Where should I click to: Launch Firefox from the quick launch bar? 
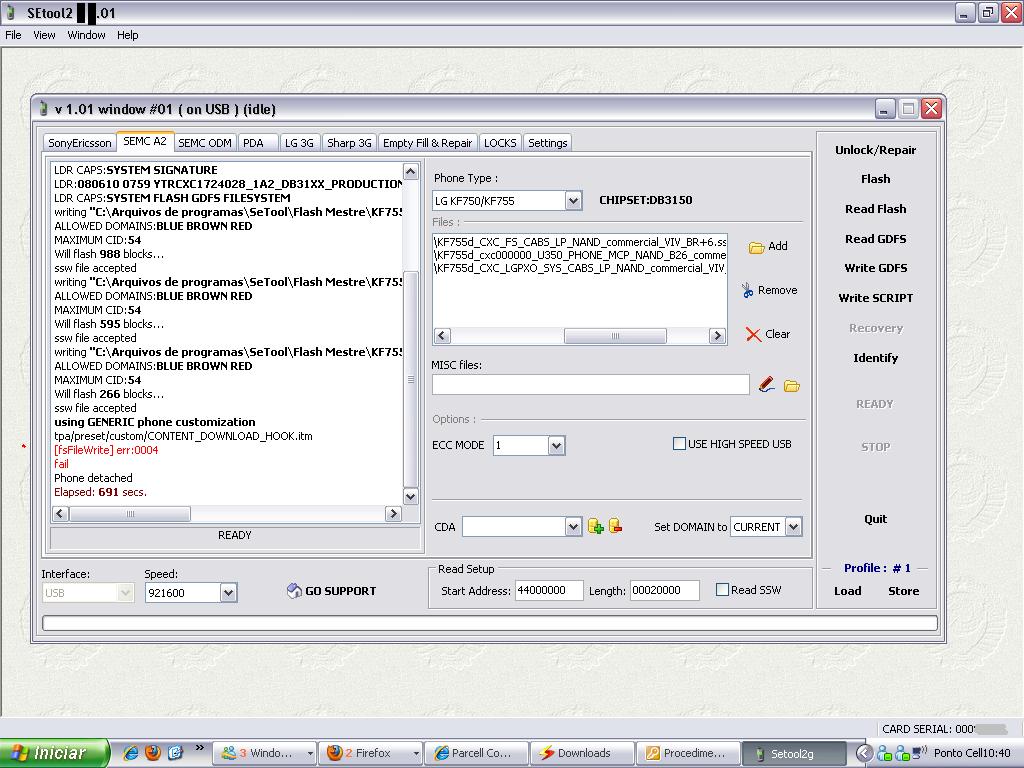(153, 753)
